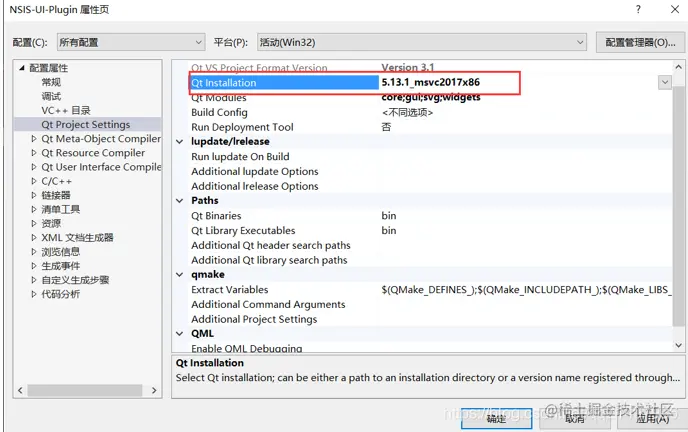Click the 应用(A) button
This screenshot has height=432, width=688.
pyautogui.click(x=652, y=418)
